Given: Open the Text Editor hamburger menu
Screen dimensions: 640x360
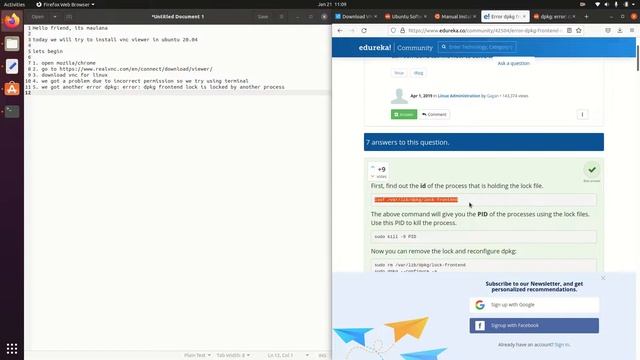Looking at the screenshot, I should tap(281, 17).
